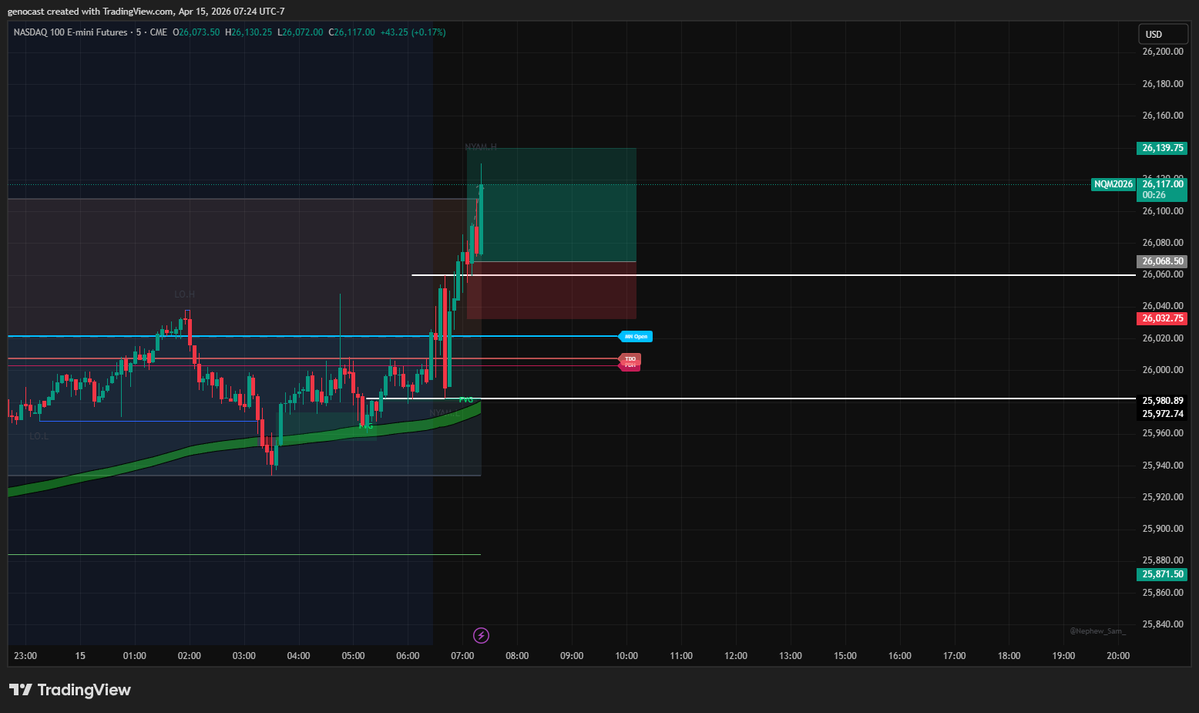Click the 26,139.75 take-profit price label
This screenshot has height=713, width=1199.
[x=1162, y=148]
